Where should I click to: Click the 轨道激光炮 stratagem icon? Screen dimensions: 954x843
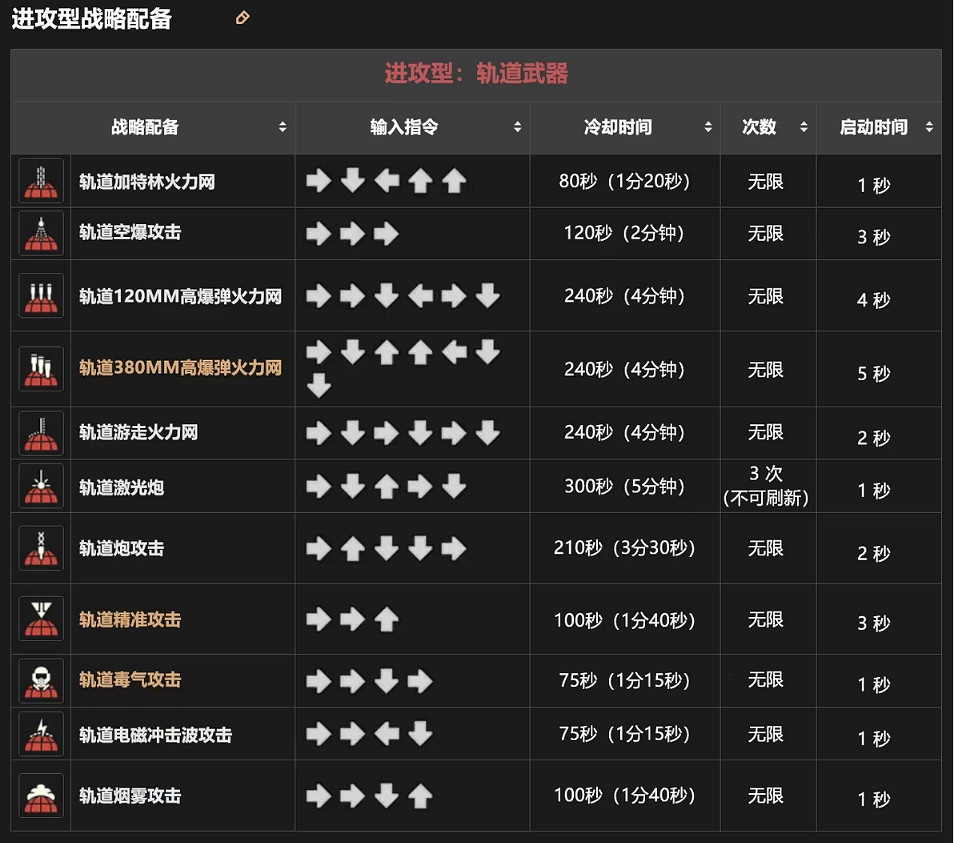coord(41,487)
